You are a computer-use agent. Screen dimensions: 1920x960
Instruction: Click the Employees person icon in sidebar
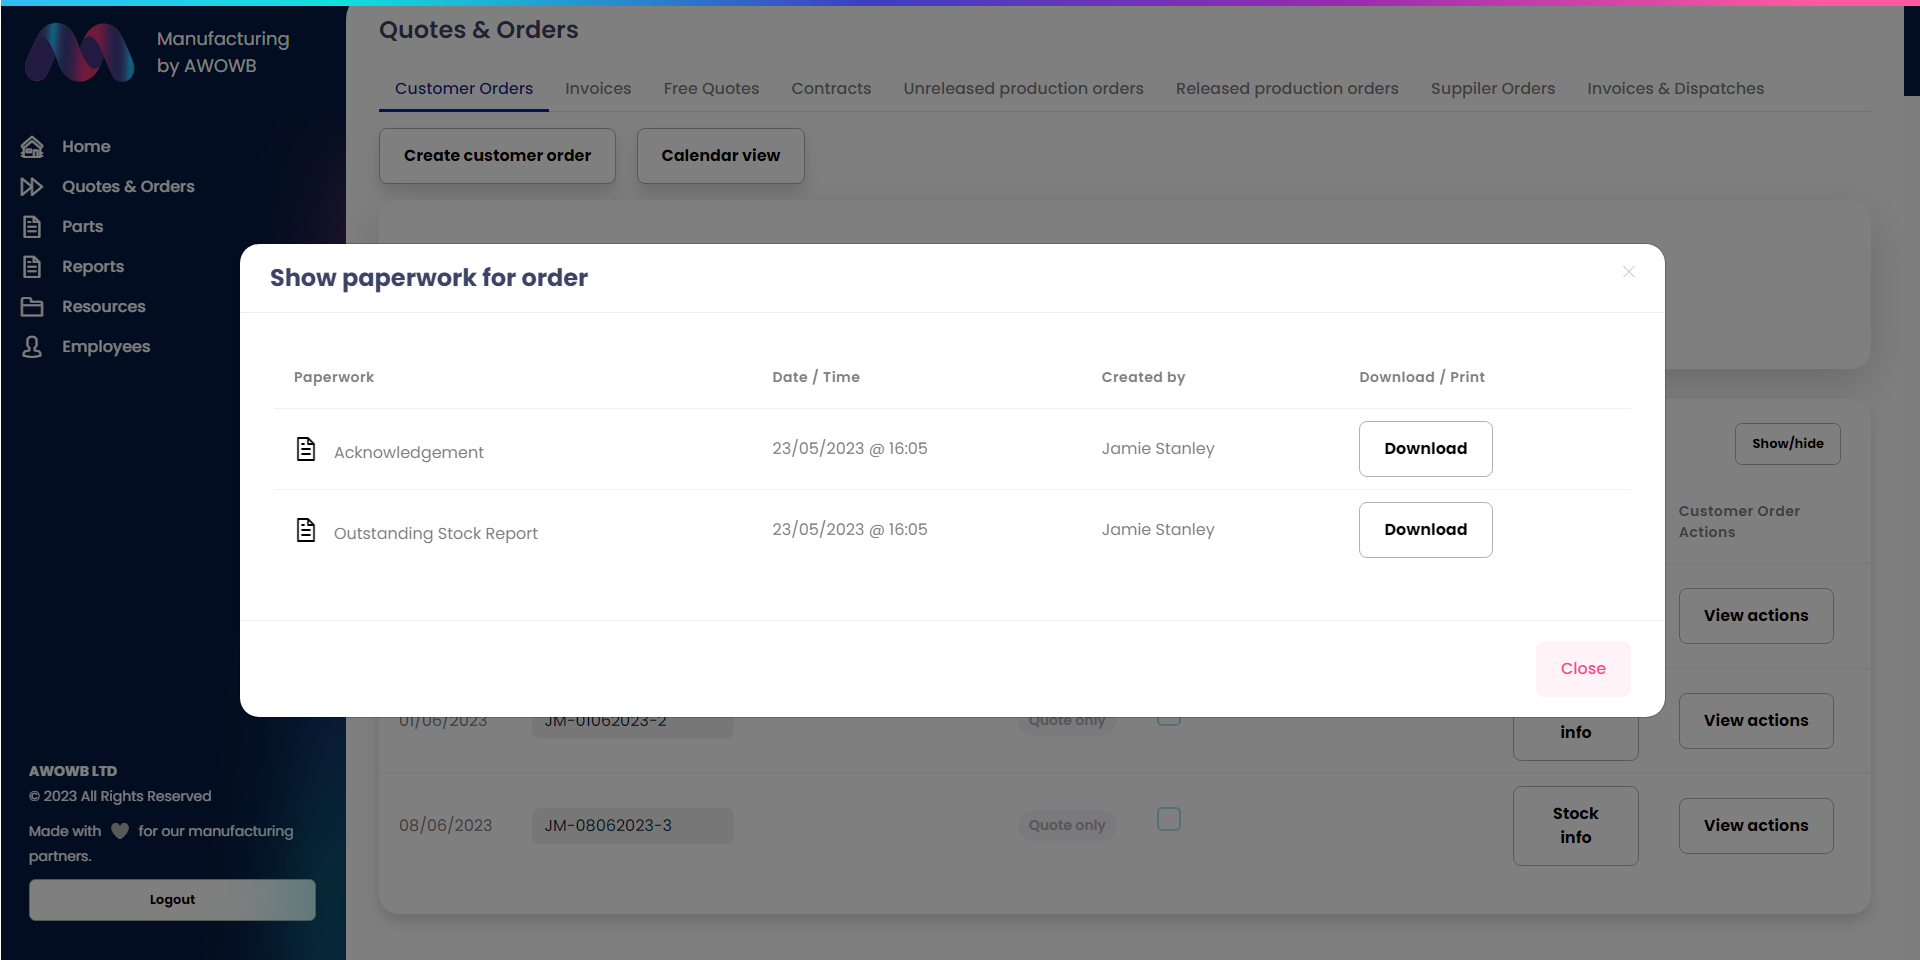tap(32, 347)
